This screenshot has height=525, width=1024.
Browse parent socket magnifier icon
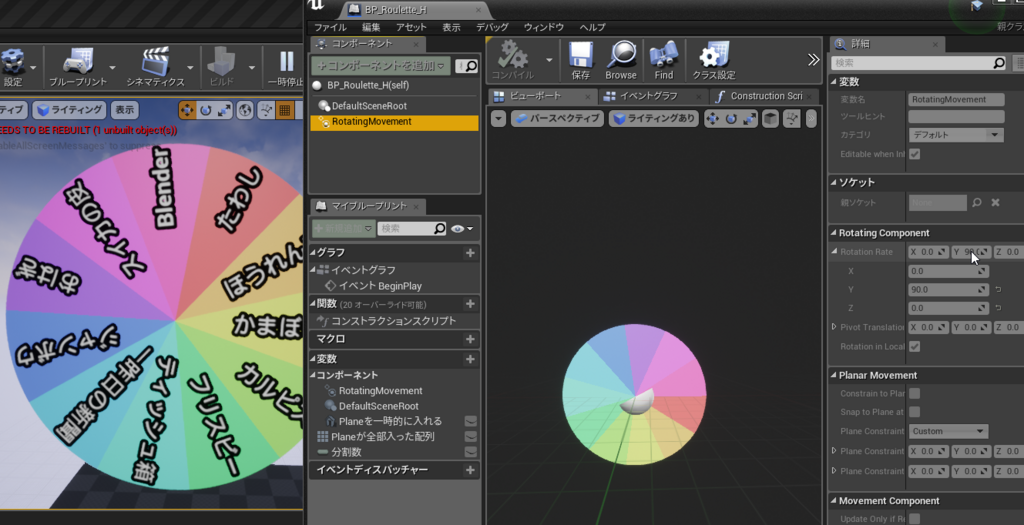[x=977, y=202]
